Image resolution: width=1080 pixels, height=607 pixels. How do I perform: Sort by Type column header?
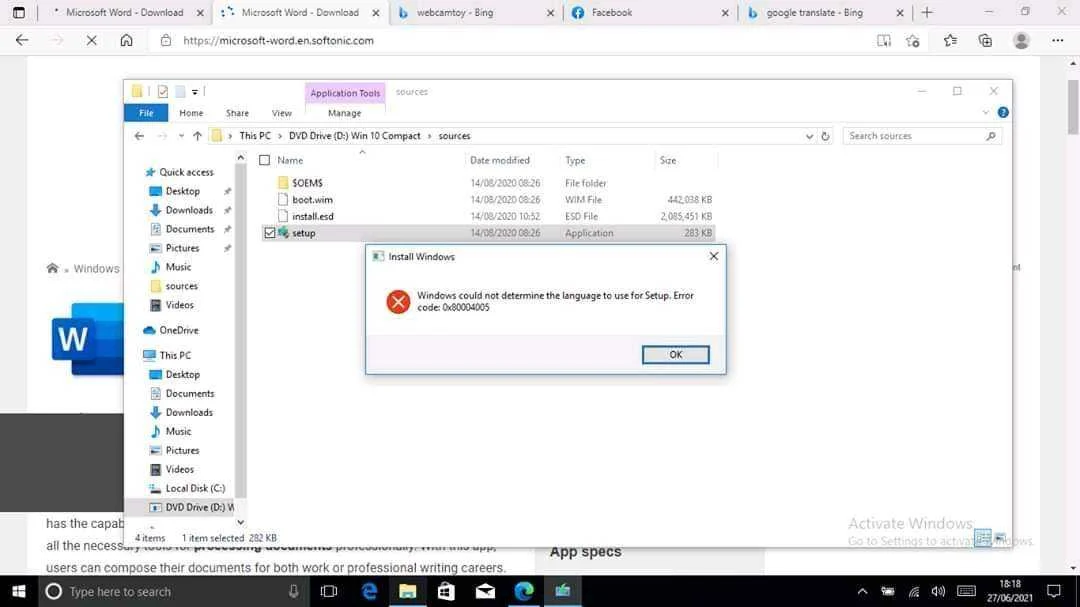(575, 160)
